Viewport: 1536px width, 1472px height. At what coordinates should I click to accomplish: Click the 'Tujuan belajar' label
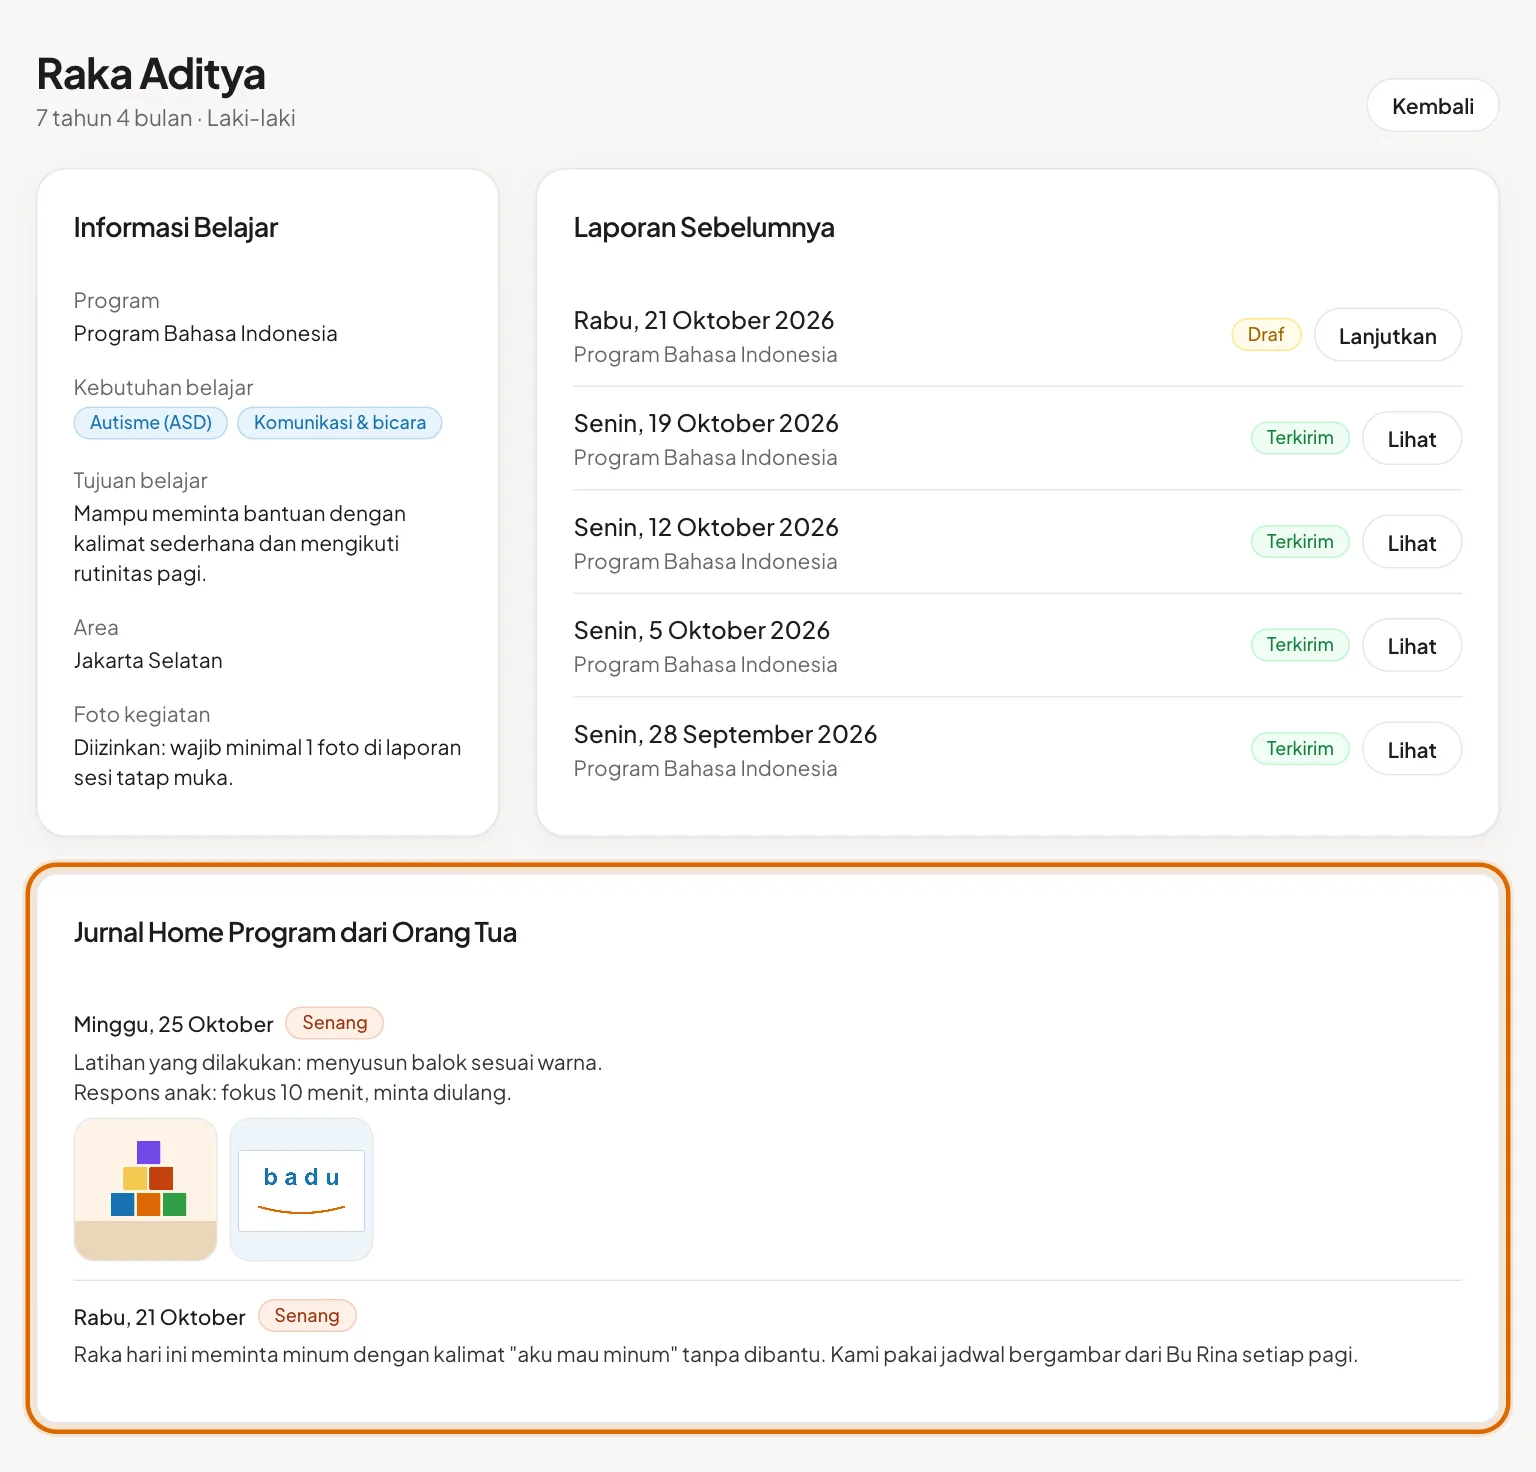pyautogui.click(x=140, y=480)
